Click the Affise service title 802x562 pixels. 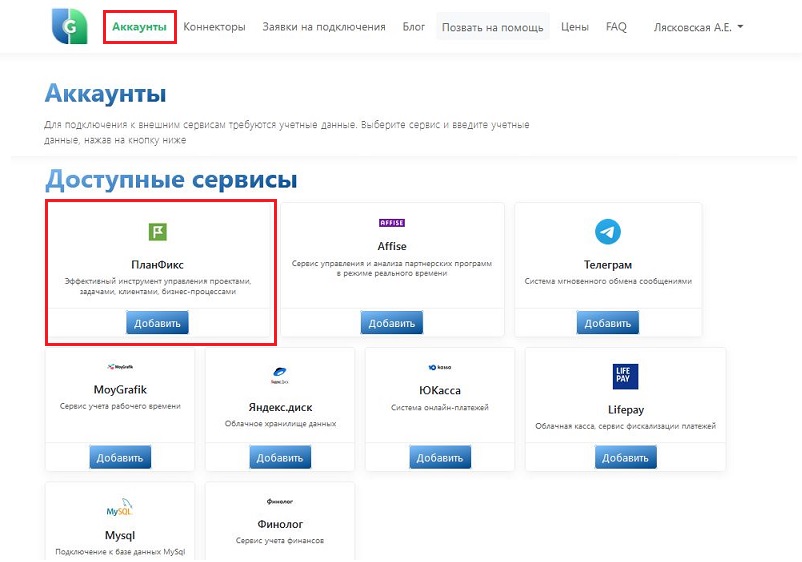coord(392,246)
